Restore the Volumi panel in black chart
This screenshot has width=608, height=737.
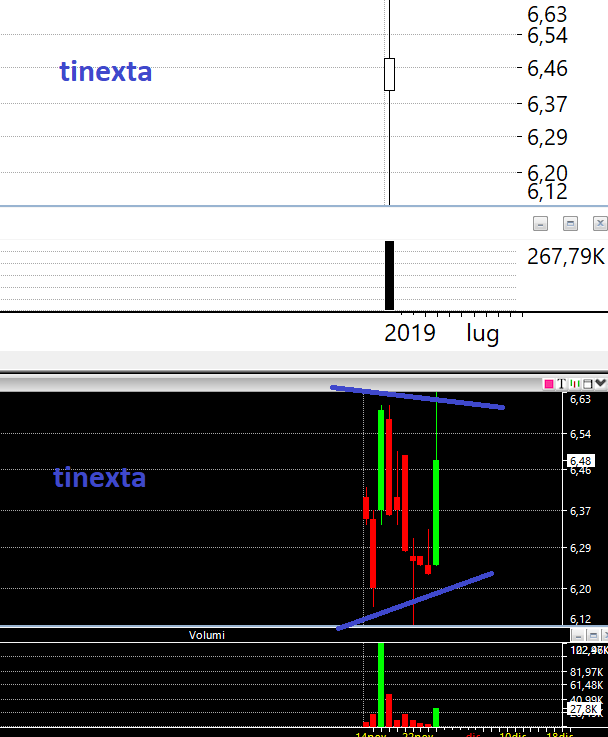pyautogui.click(x=593, y=636)
